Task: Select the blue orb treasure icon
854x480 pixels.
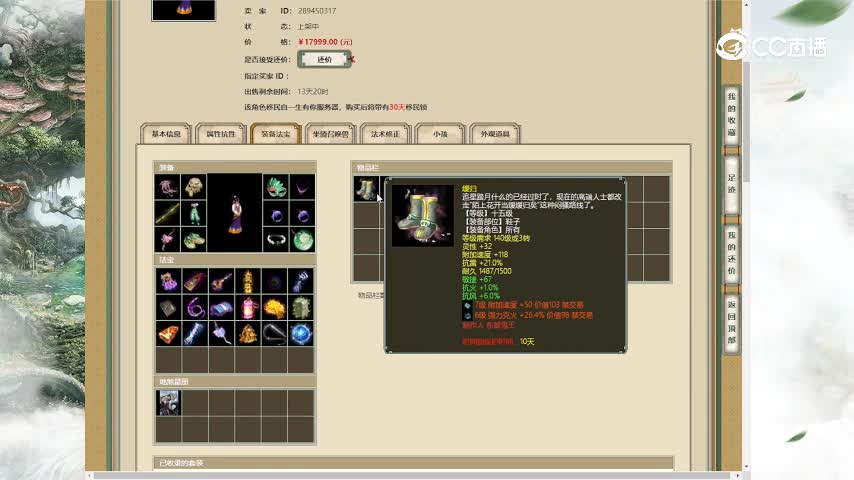Action: click(x=301, y=334)
